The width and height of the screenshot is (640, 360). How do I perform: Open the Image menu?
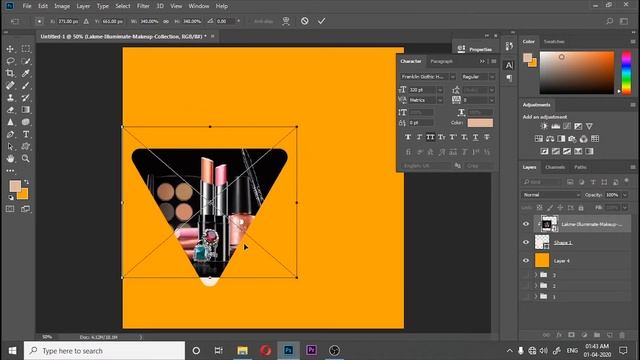coord(62,6)
